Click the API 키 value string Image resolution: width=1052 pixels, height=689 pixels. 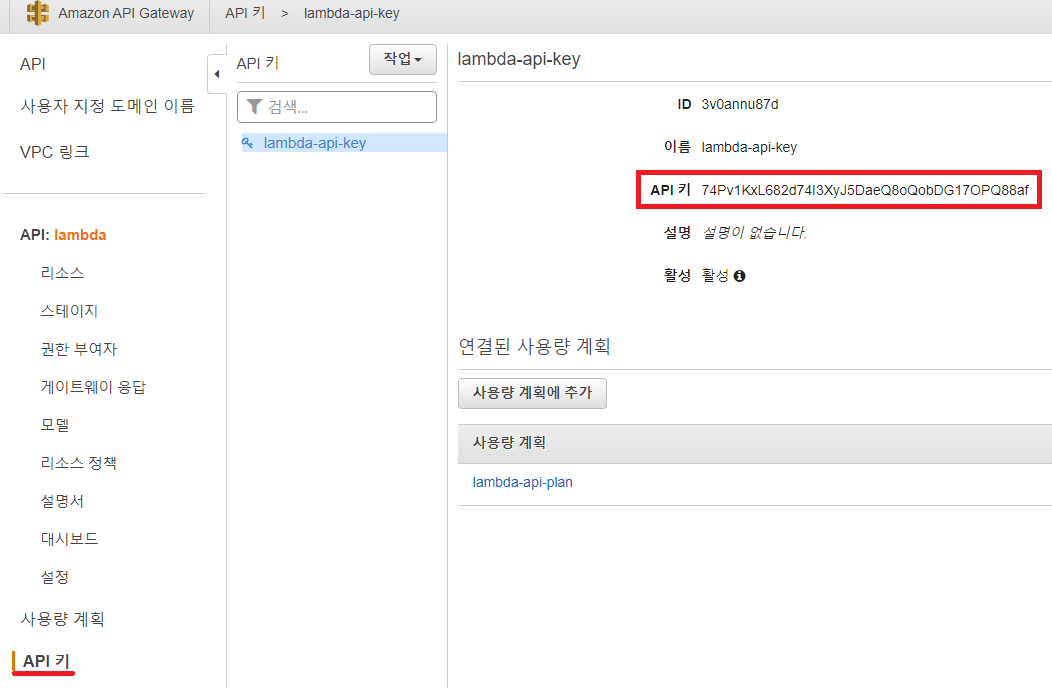pos(865,191)
